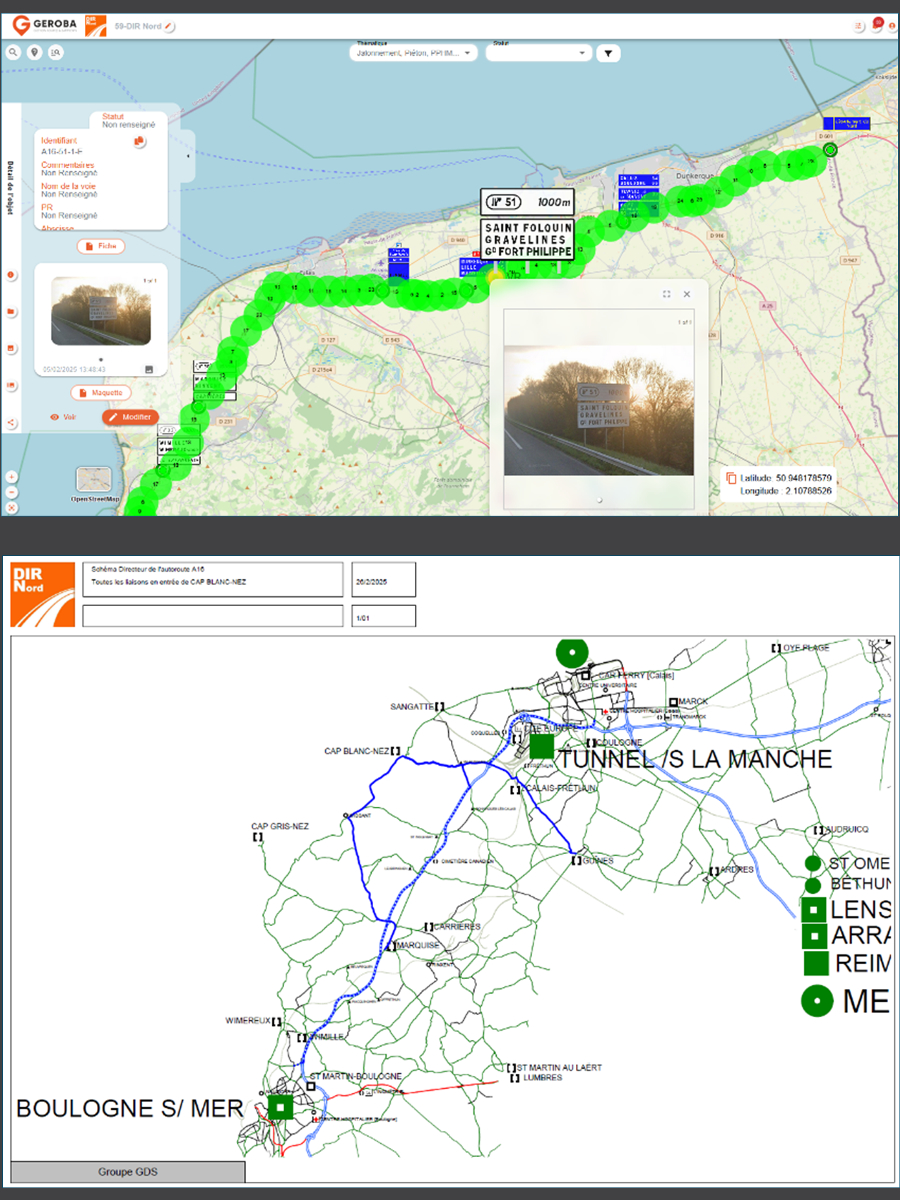
Task: Click the zoom out minus button on the map
Action: pos(11,492)
